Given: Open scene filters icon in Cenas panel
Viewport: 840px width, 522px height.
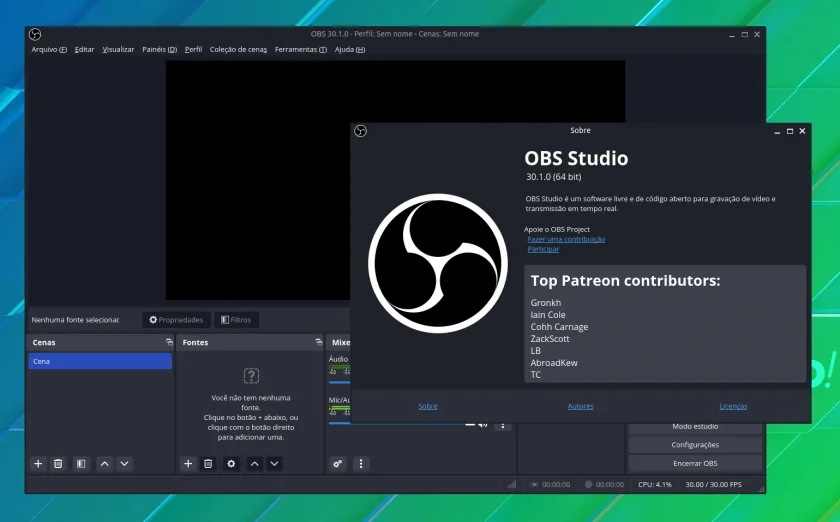Looking at the screenshot, I should point(81,464).
